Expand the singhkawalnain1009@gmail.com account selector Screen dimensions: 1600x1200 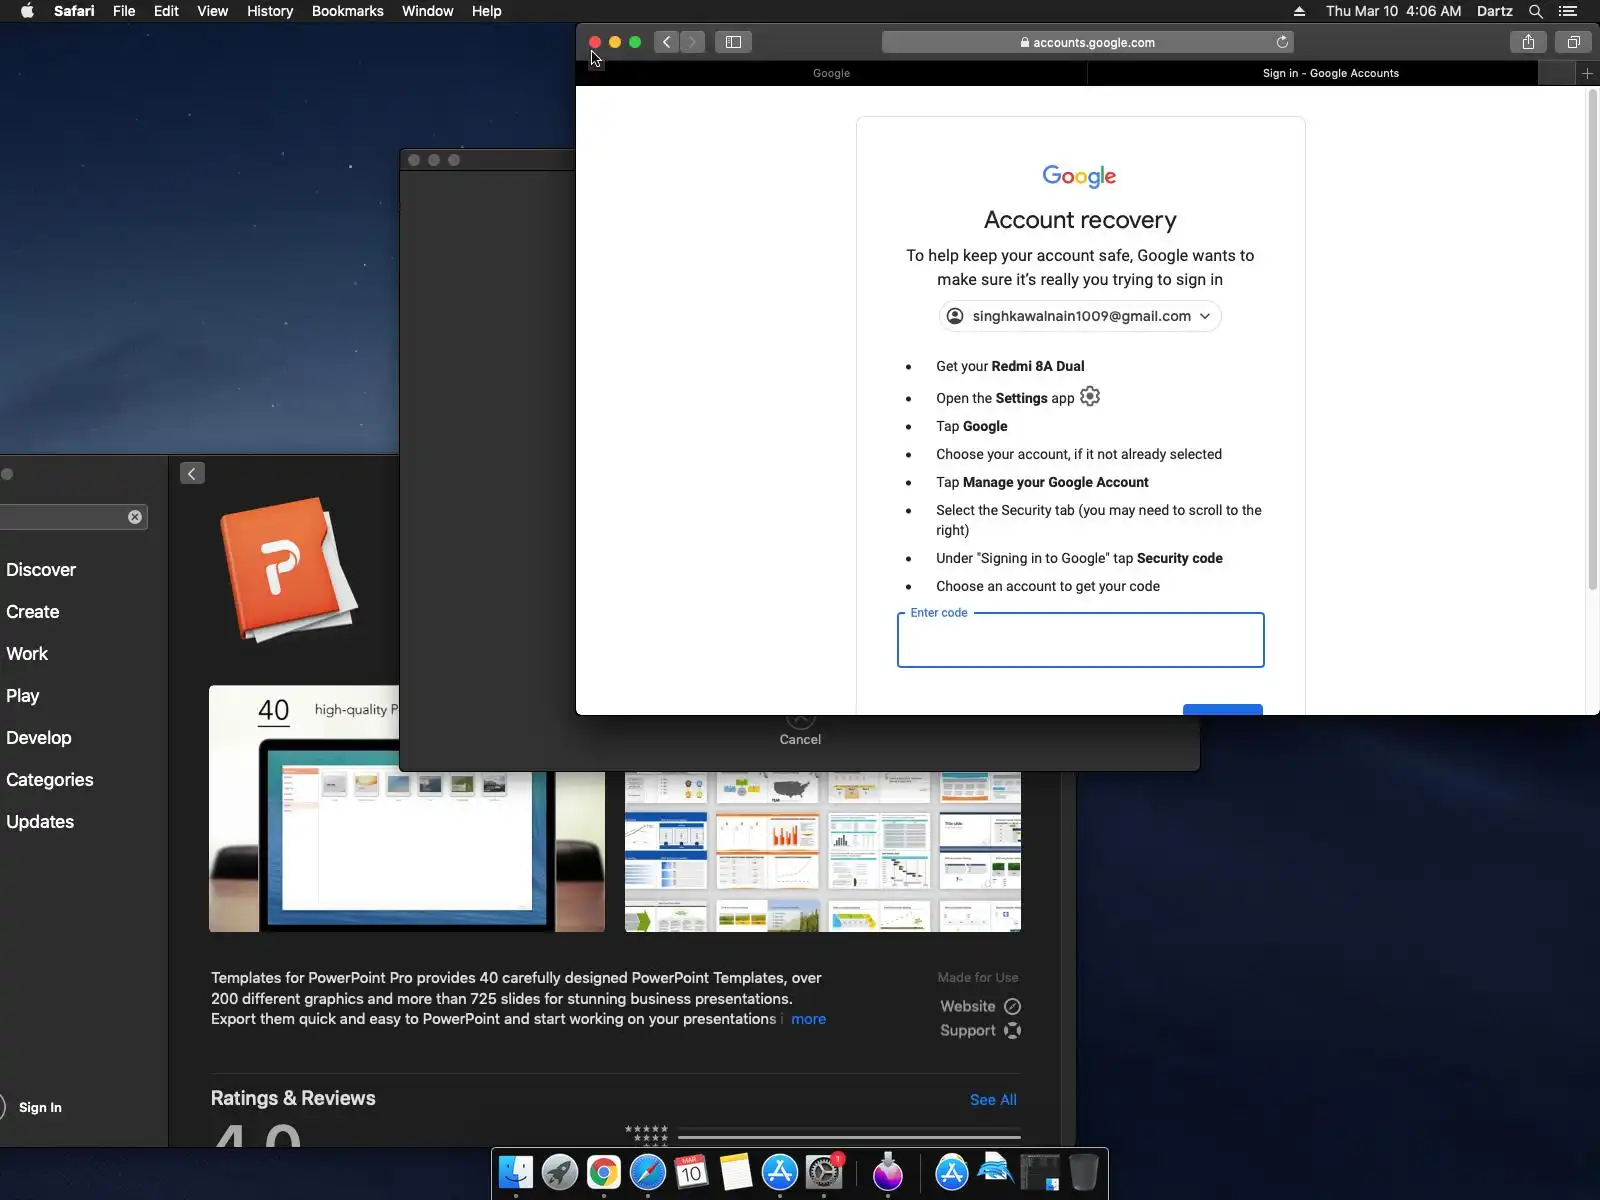coord(1080,316)
